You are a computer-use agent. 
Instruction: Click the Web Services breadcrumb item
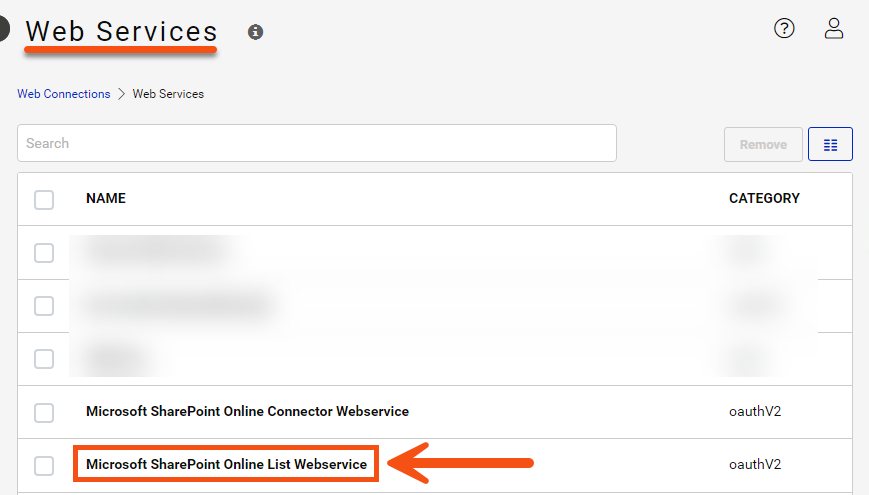click(168, 94)
